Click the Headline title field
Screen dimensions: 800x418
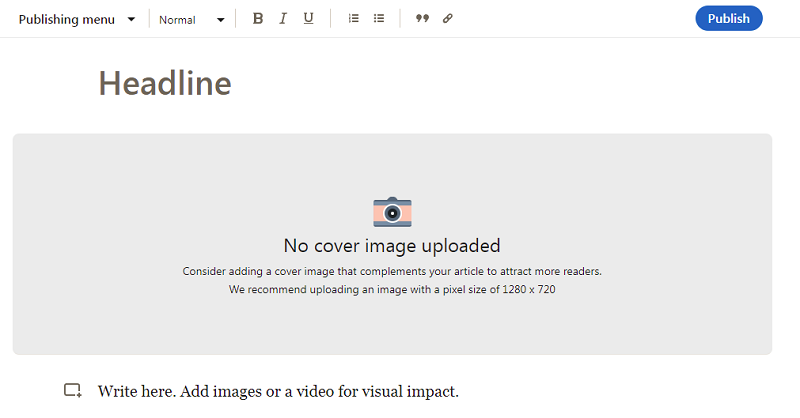click(x=165, y=83)
